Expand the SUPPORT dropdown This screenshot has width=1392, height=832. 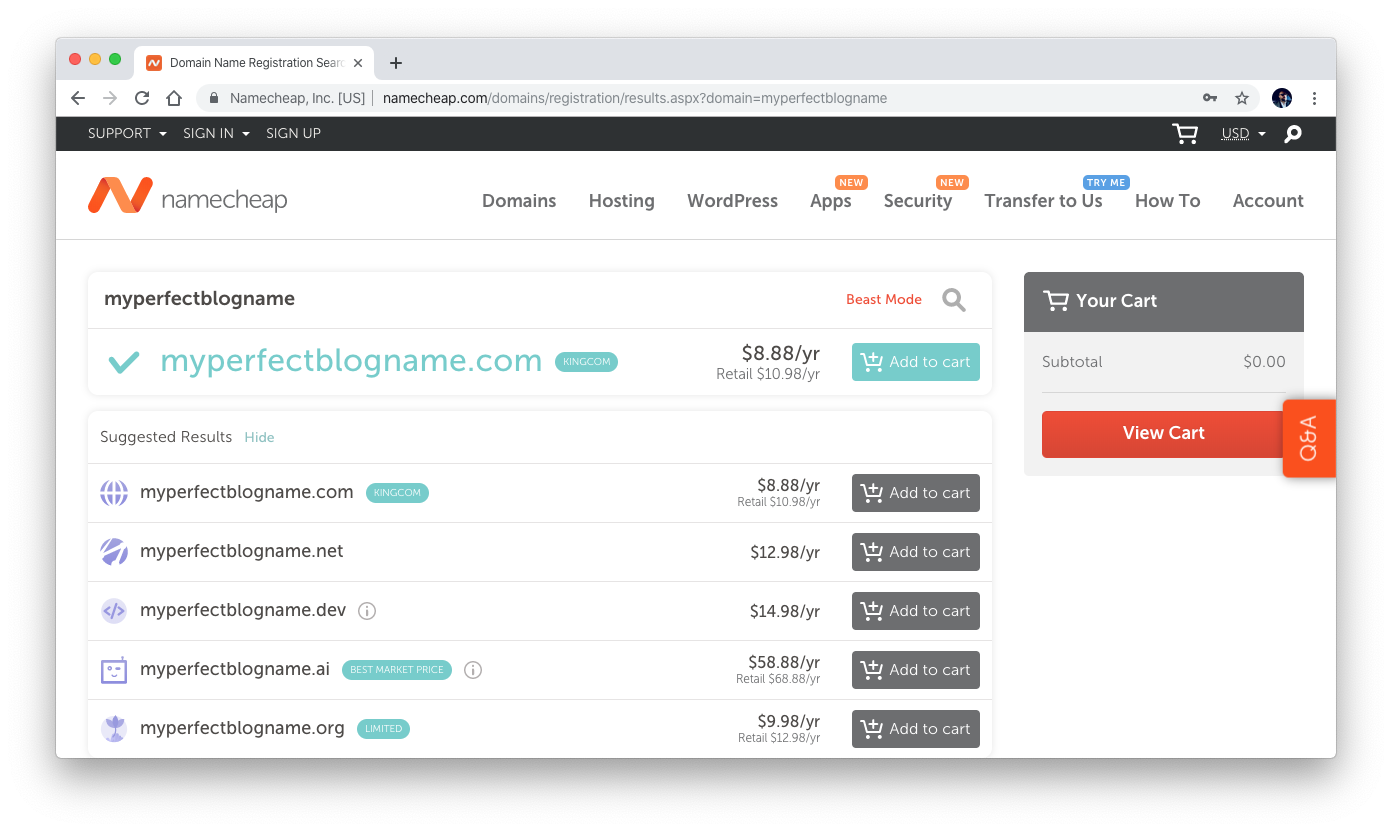127,134
